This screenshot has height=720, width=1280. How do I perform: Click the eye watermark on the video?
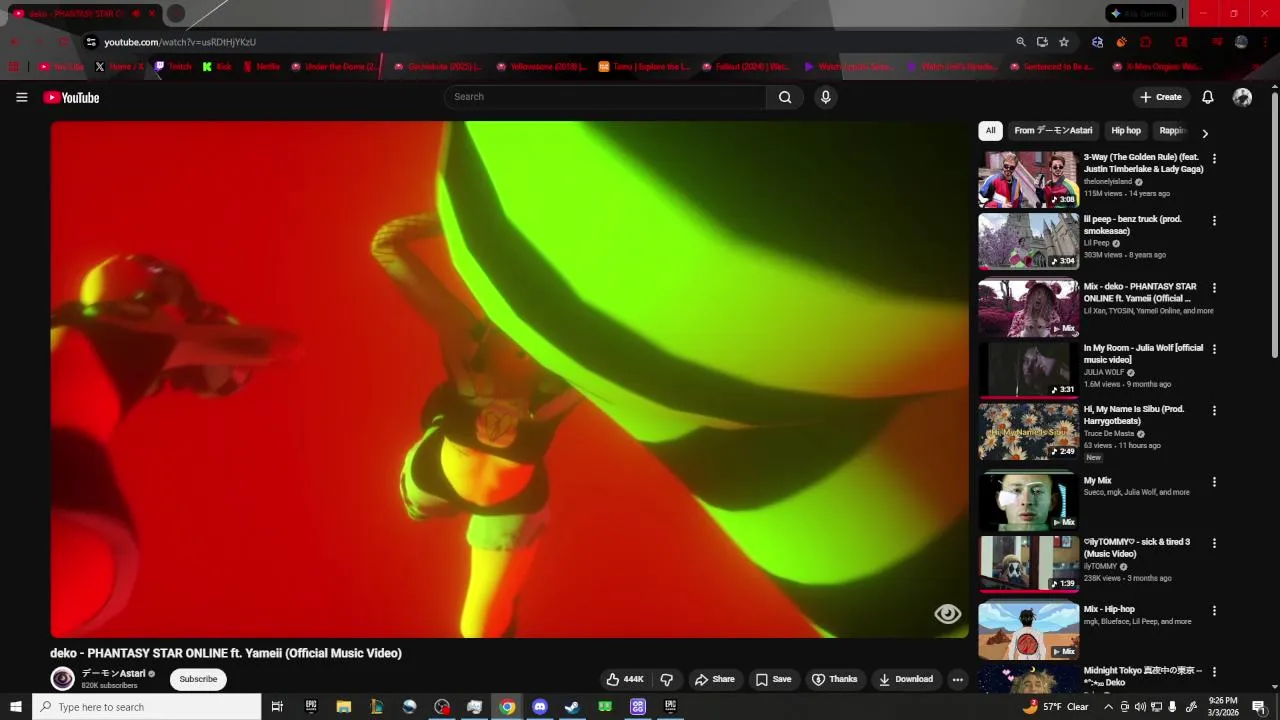(x=947, y=614)
